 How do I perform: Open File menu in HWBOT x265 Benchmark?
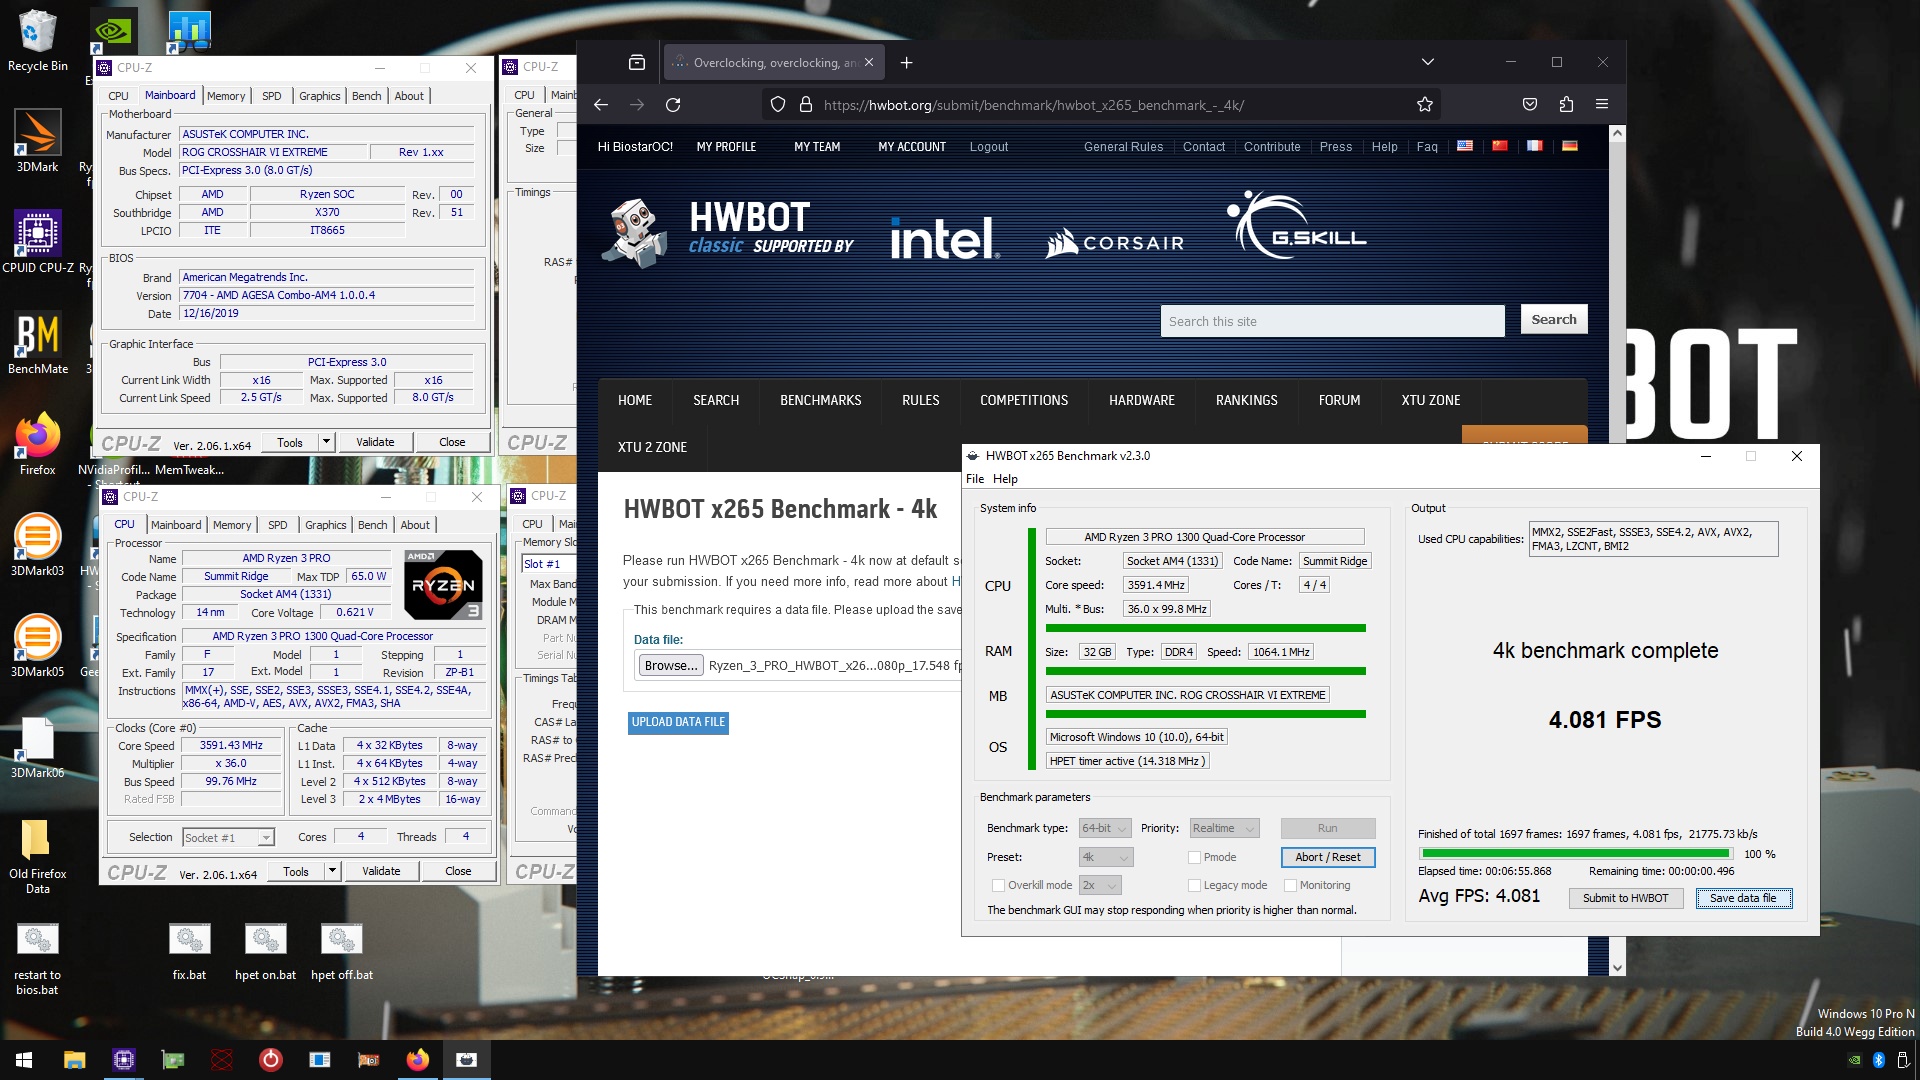click(x=975, y=479)
